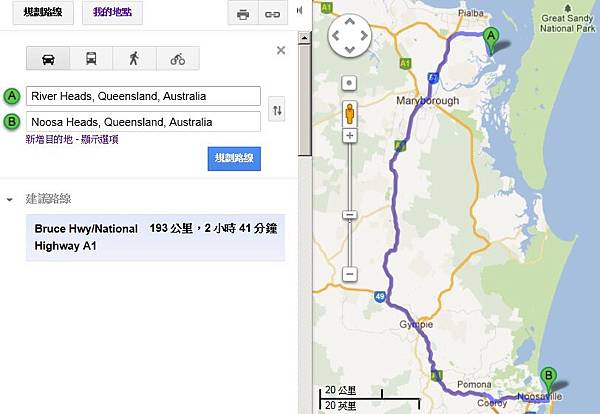Click Great Sandy National Park label
This screenshot has height=414, width=600.
coord(568,23)
